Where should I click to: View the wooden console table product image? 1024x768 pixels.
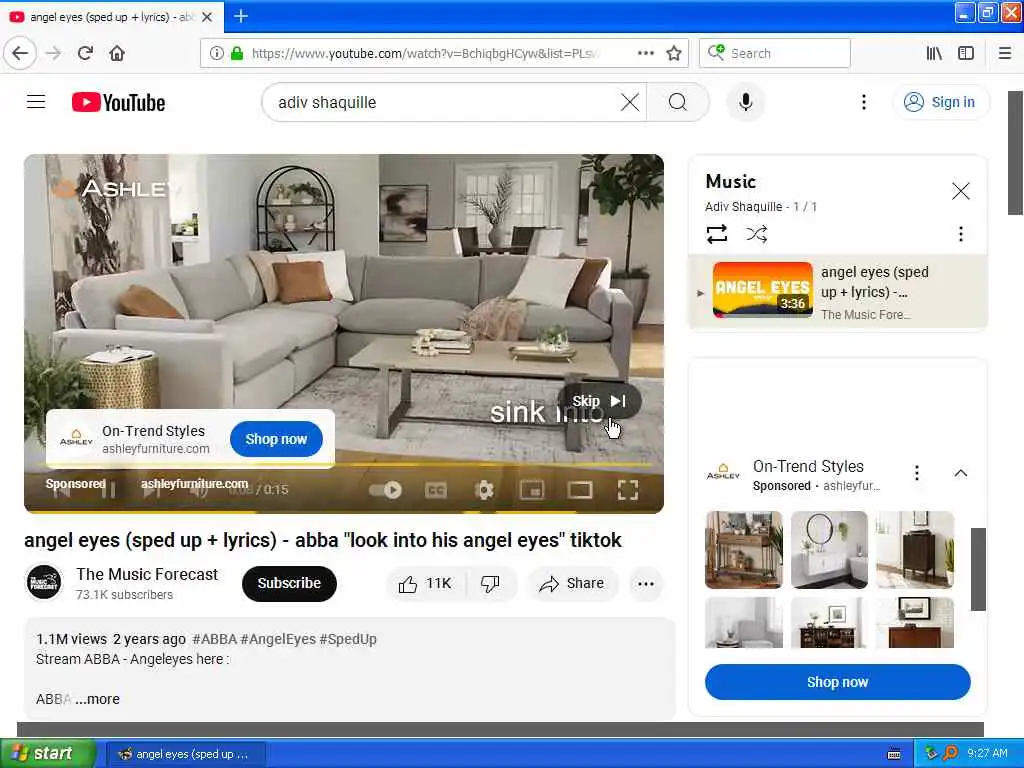[x=744, y=550]
